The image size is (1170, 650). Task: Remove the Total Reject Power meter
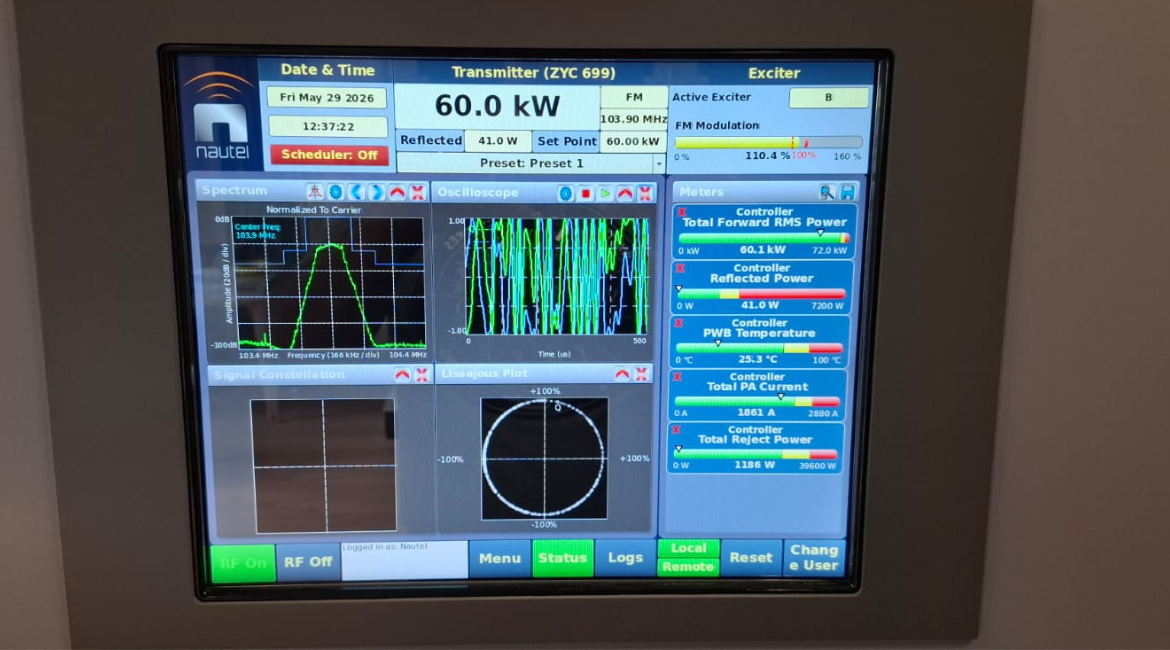676,430
